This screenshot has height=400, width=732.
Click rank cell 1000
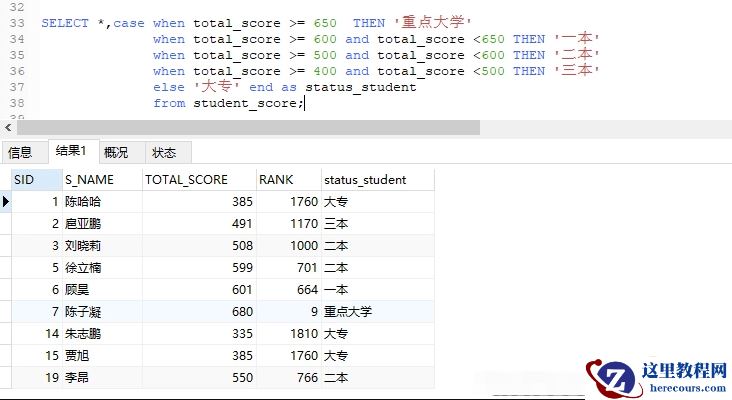click(x=289, y=246)
